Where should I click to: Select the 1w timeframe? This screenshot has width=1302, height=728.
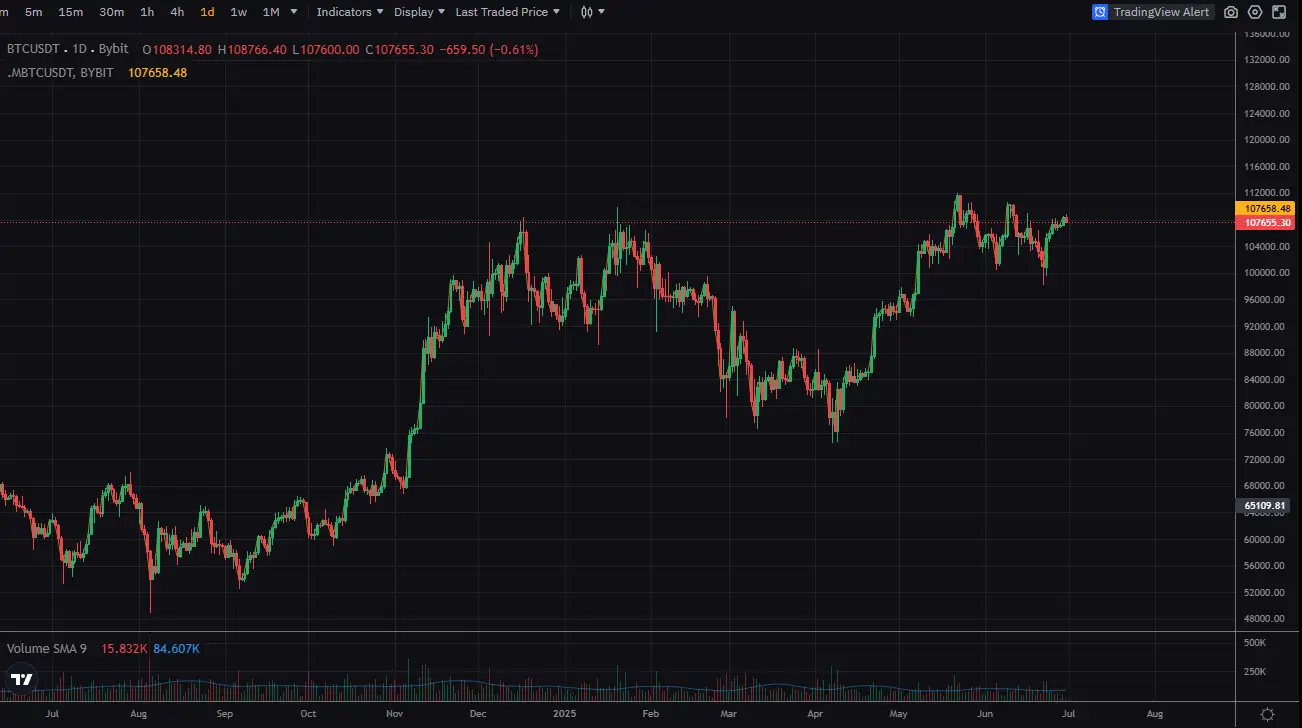tap(238, 12)
